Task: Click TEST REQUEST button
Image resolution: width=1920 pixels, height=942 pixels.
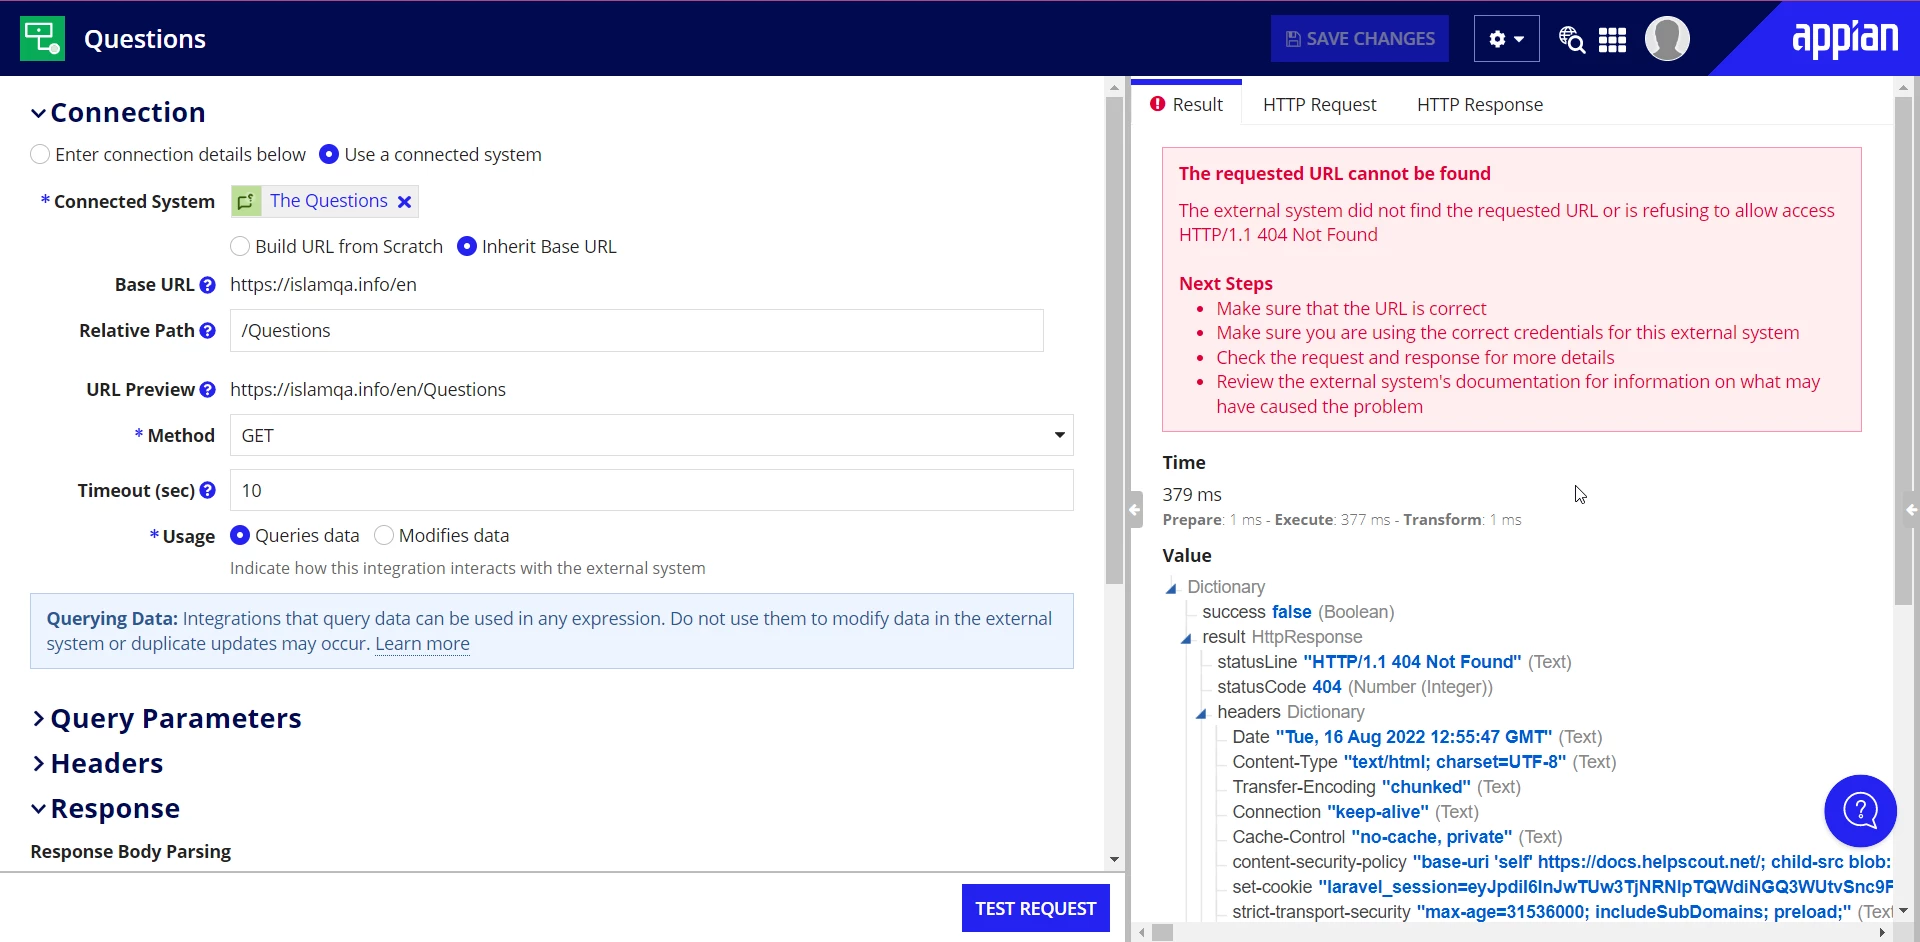Action: (1035, 908)
